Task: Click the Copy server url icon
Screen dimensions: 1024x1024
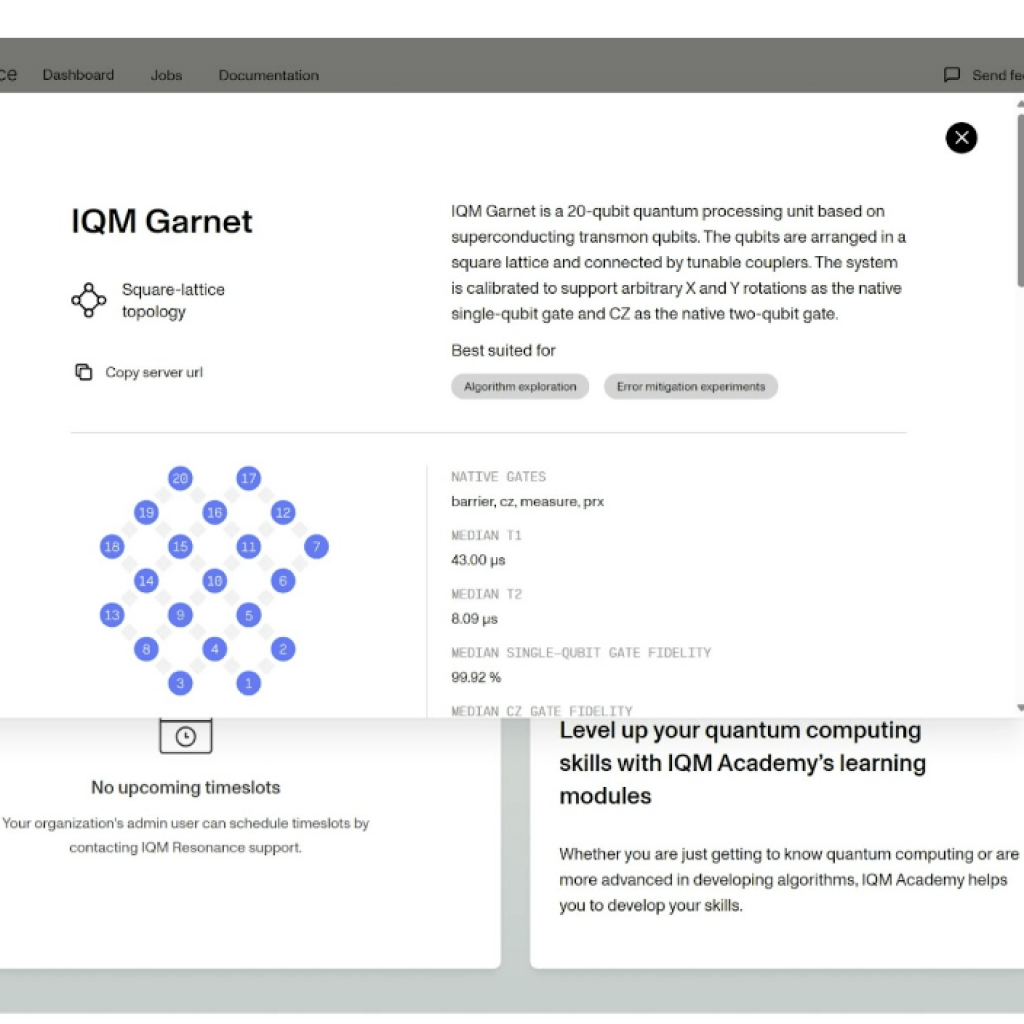Action: (84, 372)
